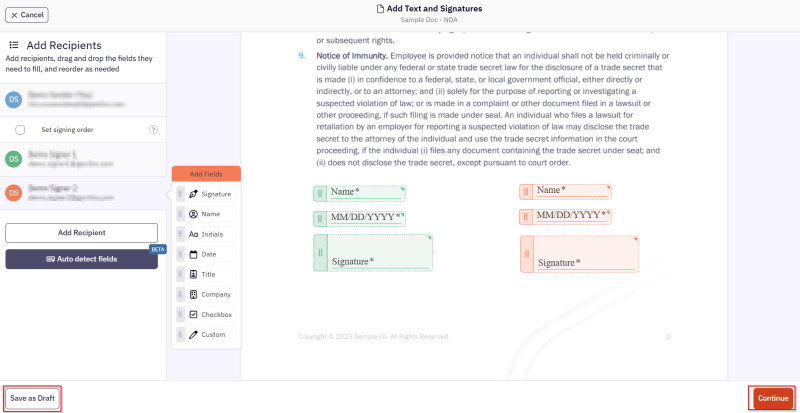Viewport: 800px width, 413px height.
Task: Click the Checkbox field type icon
Action: click(x=194, y=314)
